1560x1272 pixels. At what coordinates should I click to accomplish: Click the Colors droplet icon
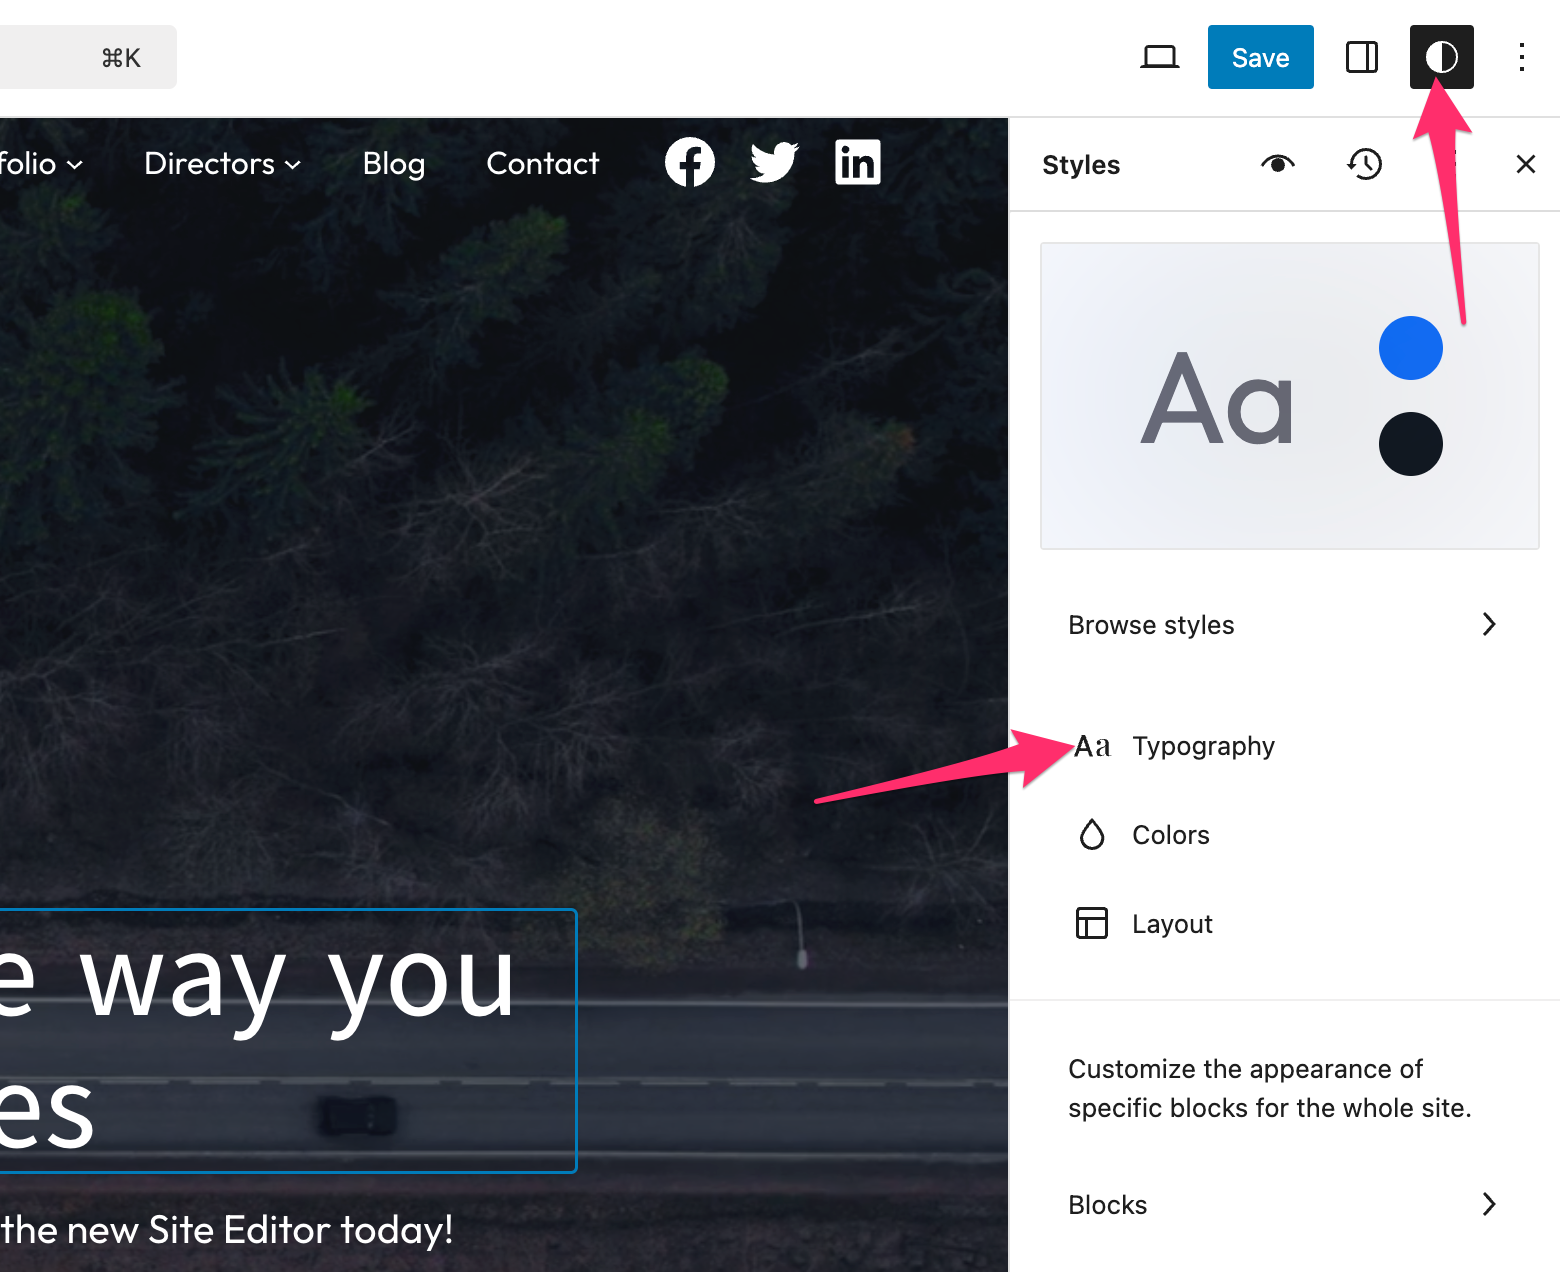click(x=1092, y=835)
